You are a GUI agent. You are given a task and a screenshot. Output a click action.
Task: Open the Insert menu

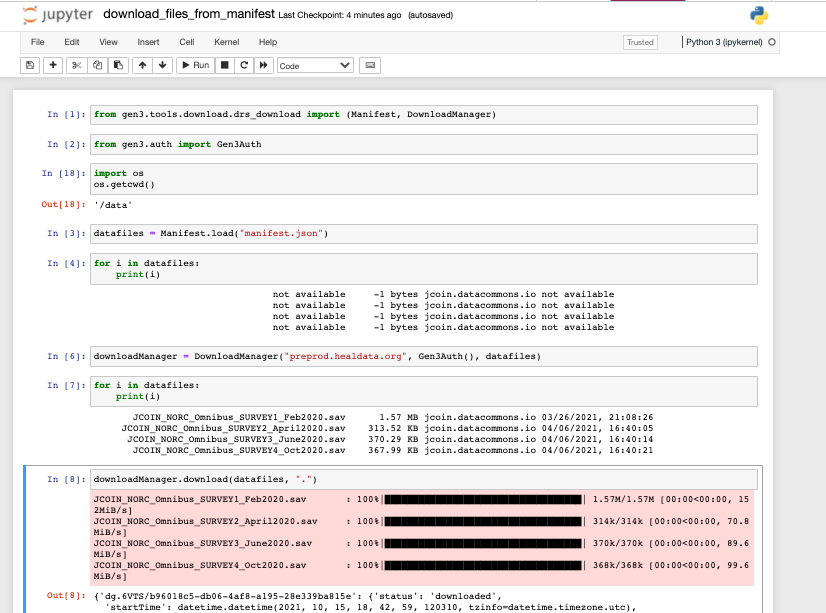148,42
